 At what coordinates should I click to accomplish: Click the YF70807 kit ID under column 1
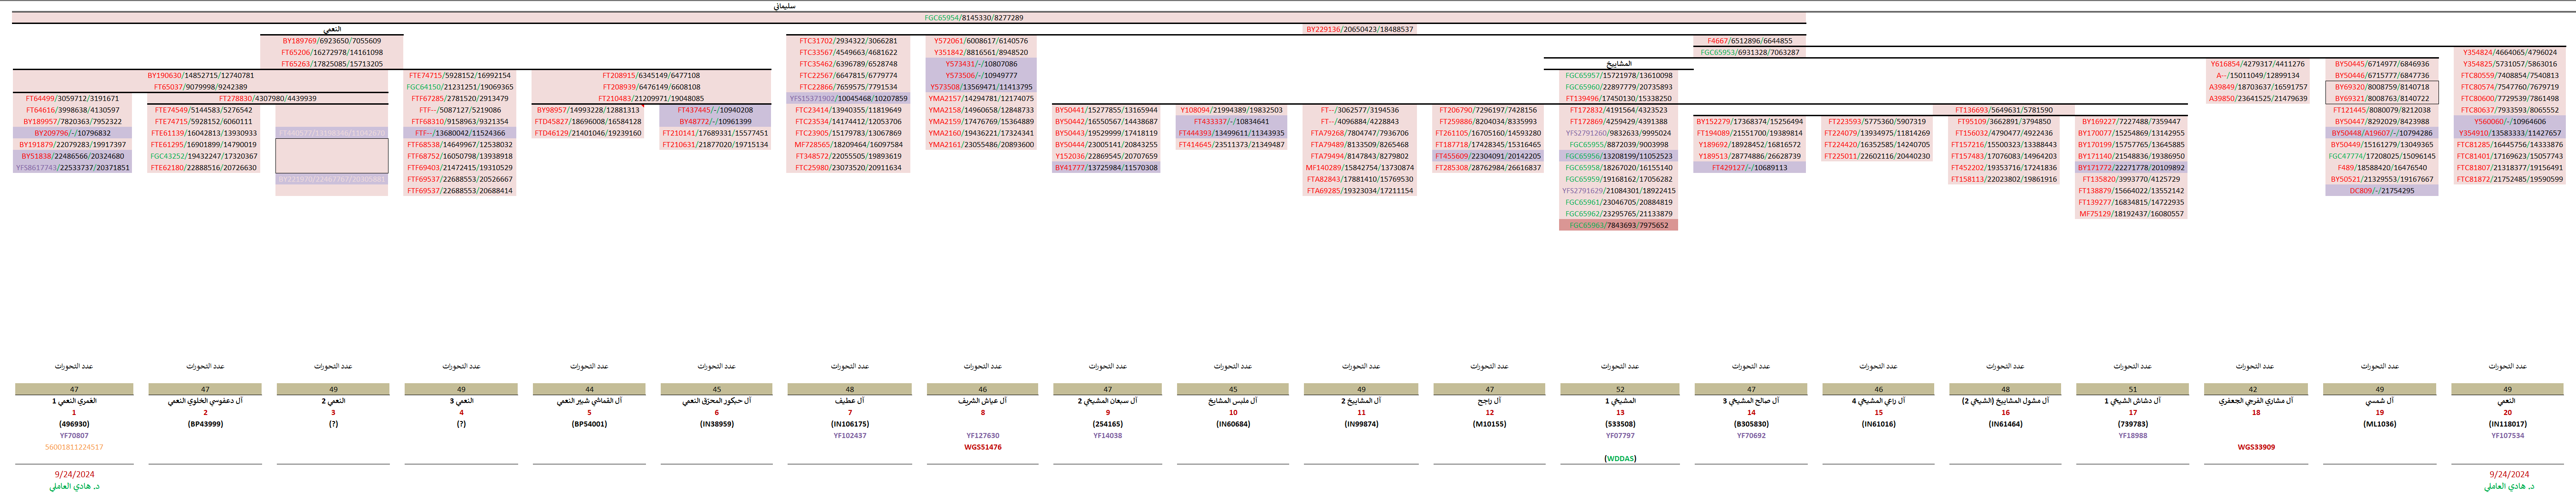(x=74, y=436)
